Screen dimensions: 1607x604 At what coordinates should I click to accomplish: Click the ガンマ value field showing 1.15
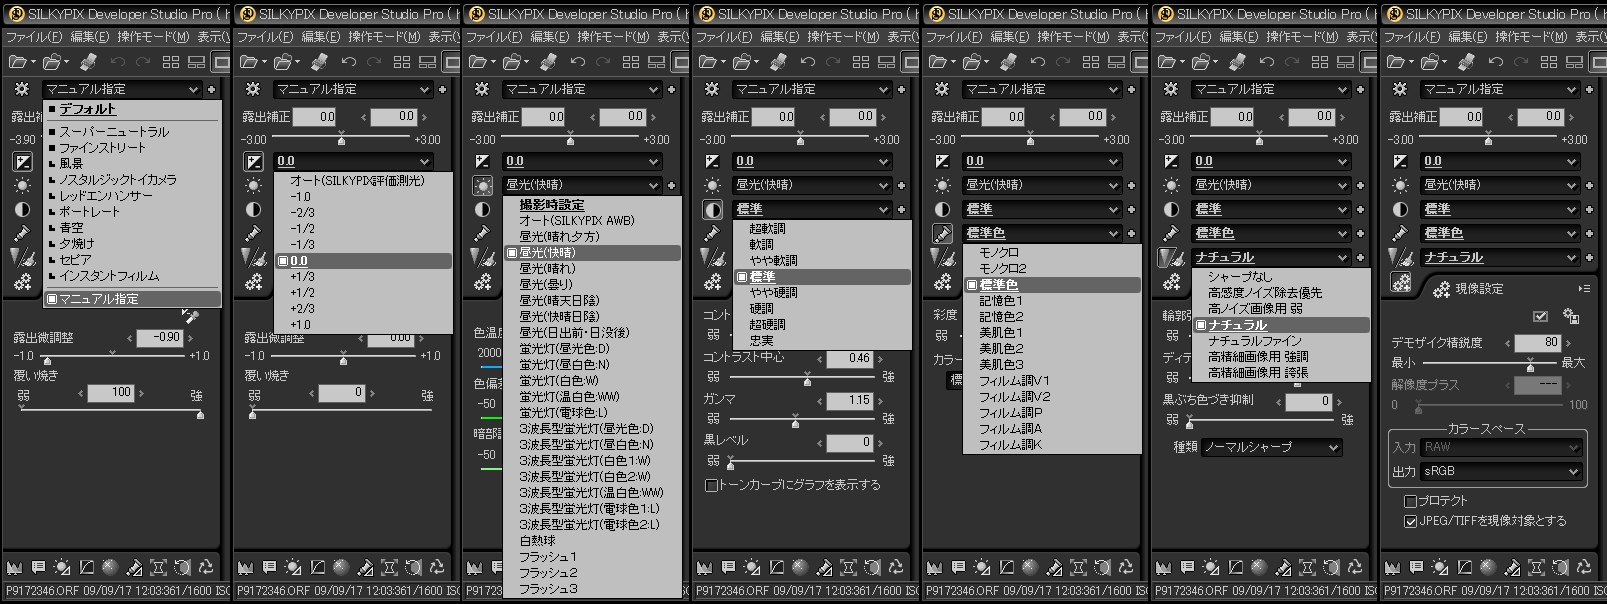coord(849,400)
